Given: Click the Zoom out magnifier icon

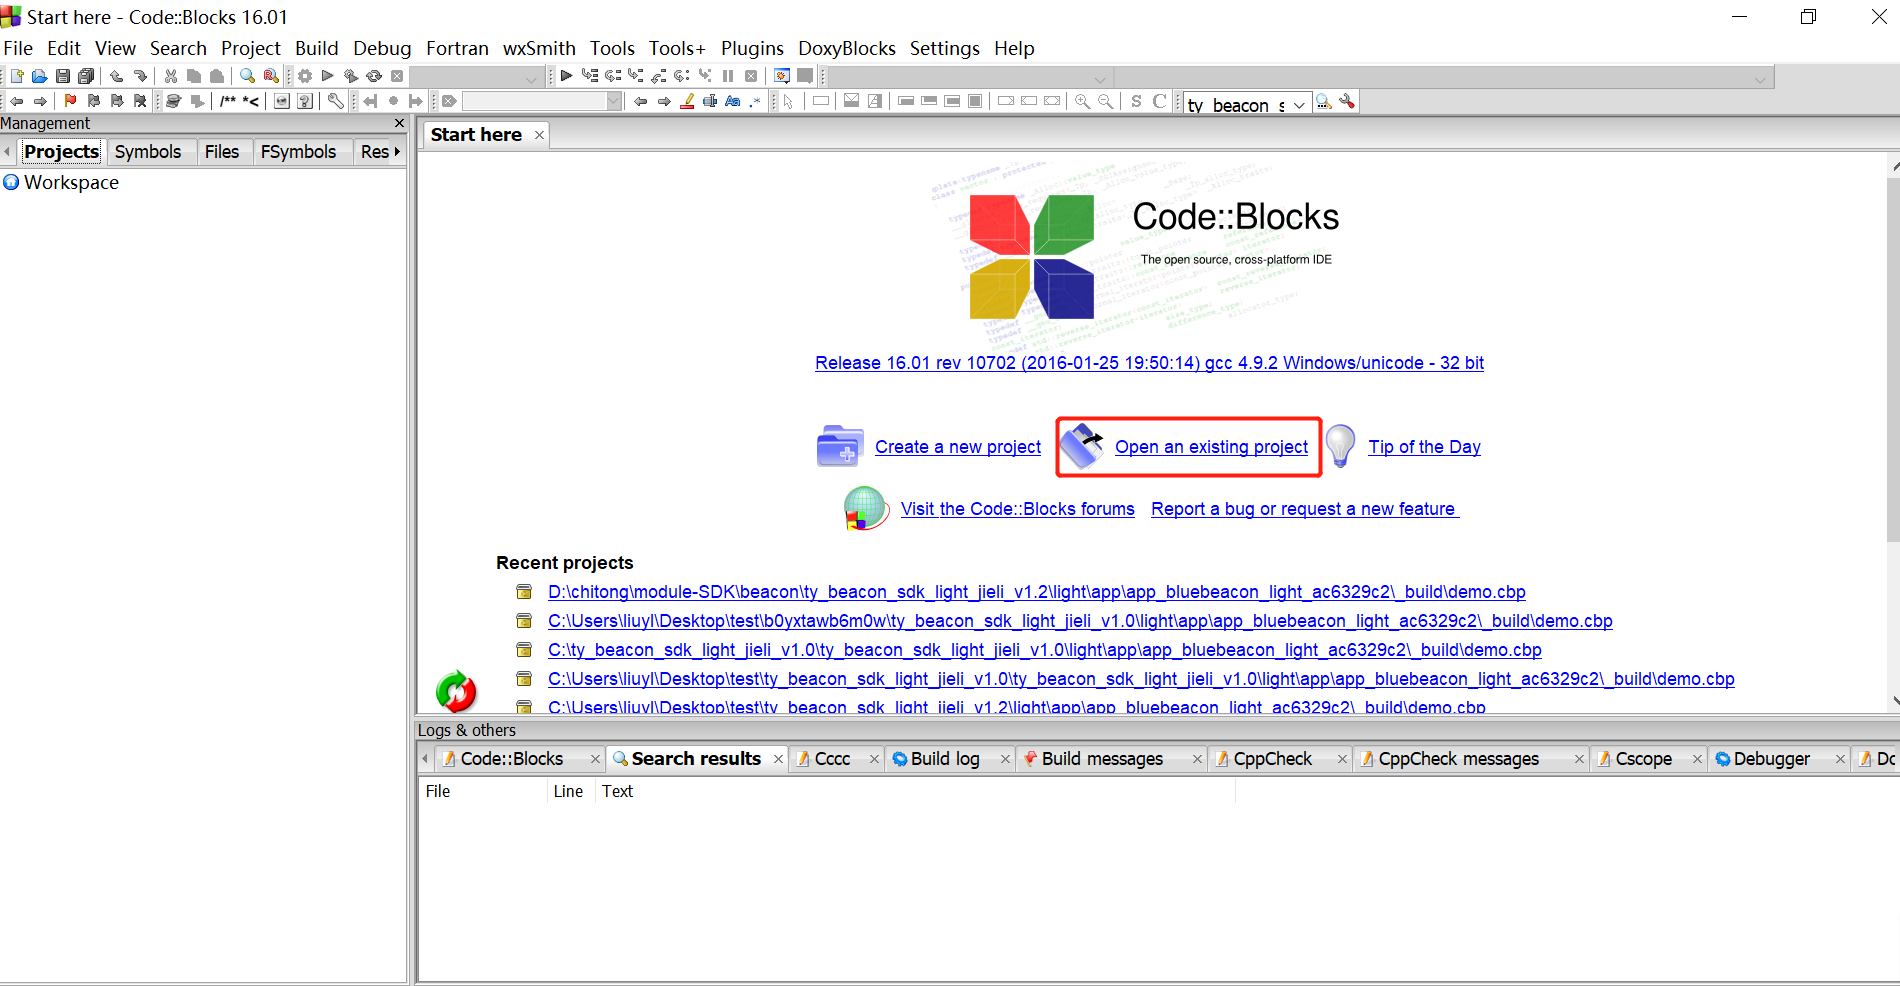Looking at the screenshot, I should (1105, 101).
